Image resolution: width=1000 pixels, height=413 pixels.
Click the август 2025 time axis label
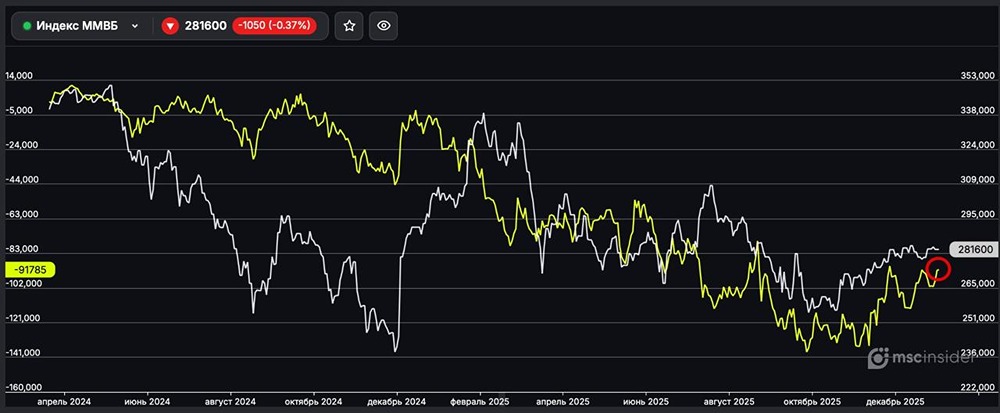point(729,402)
